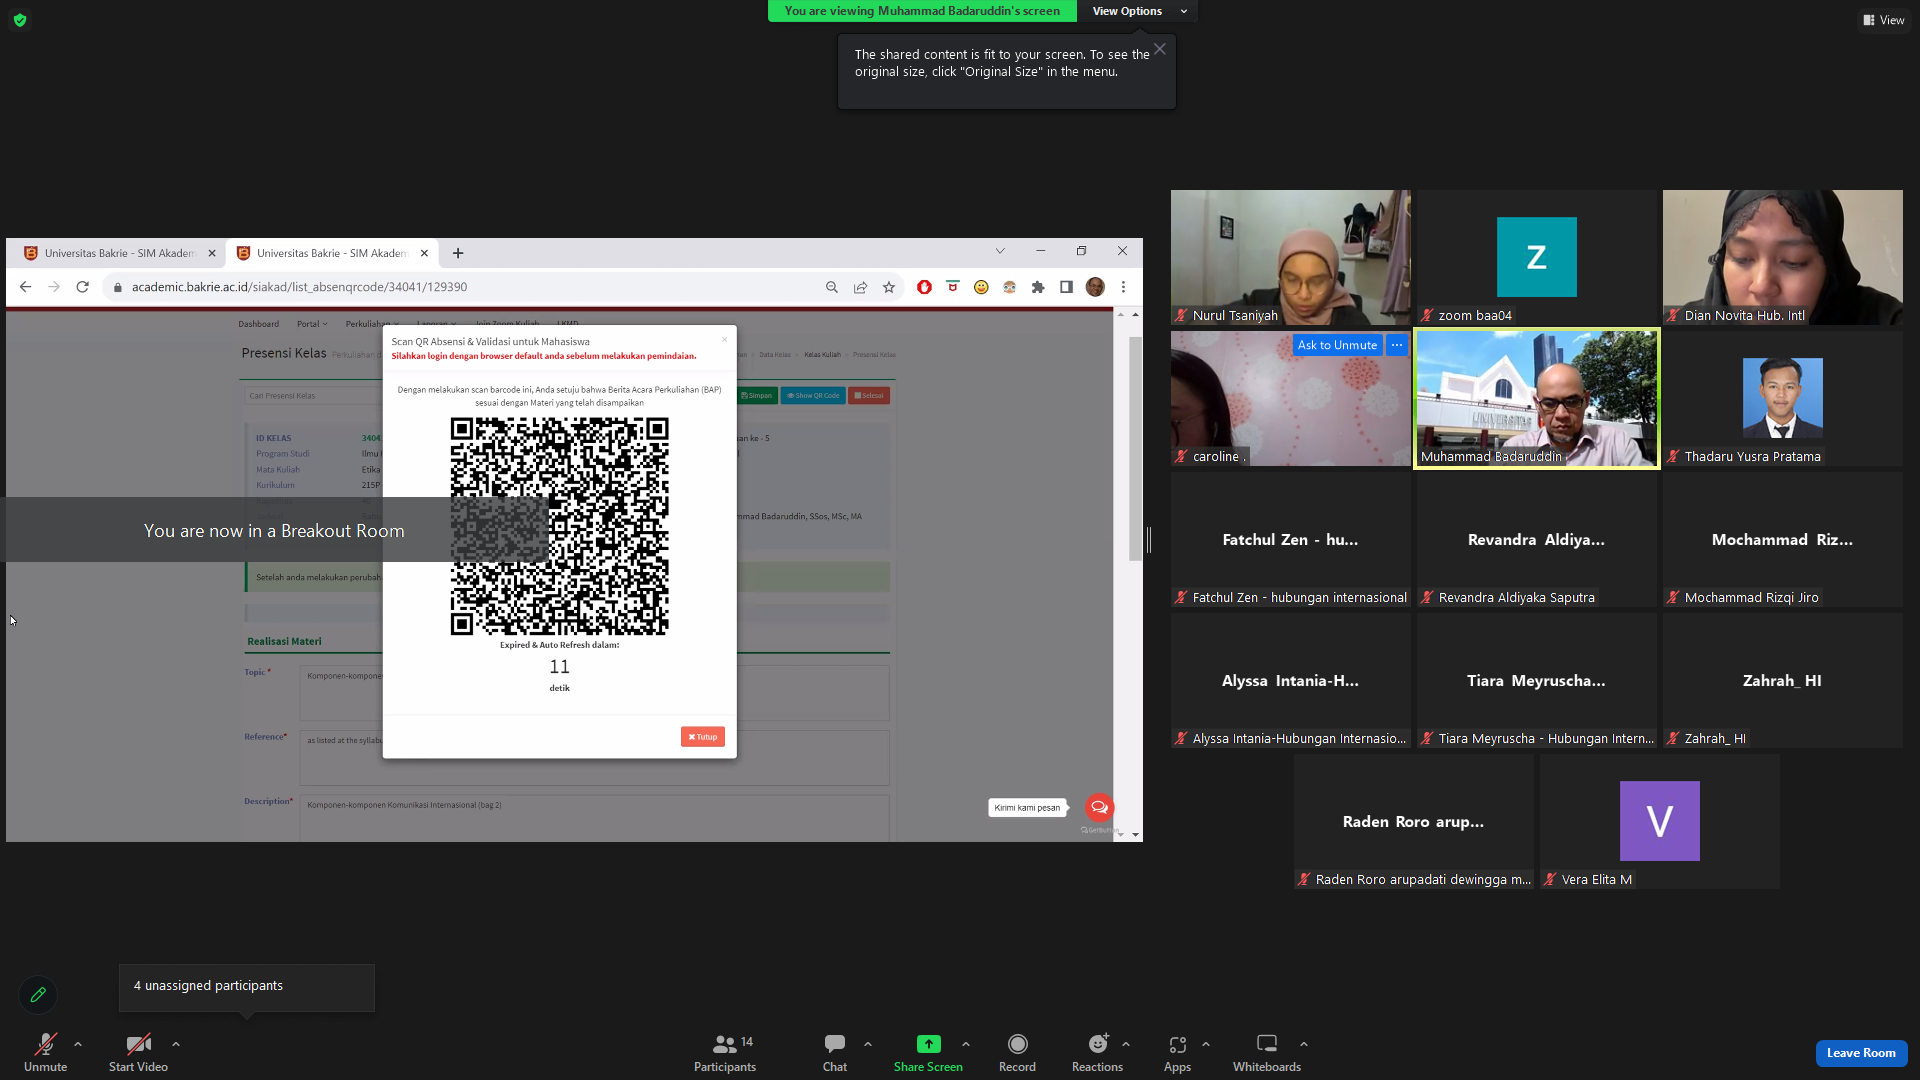Expand the caret next to Chat

click(x=868, y=1044)
